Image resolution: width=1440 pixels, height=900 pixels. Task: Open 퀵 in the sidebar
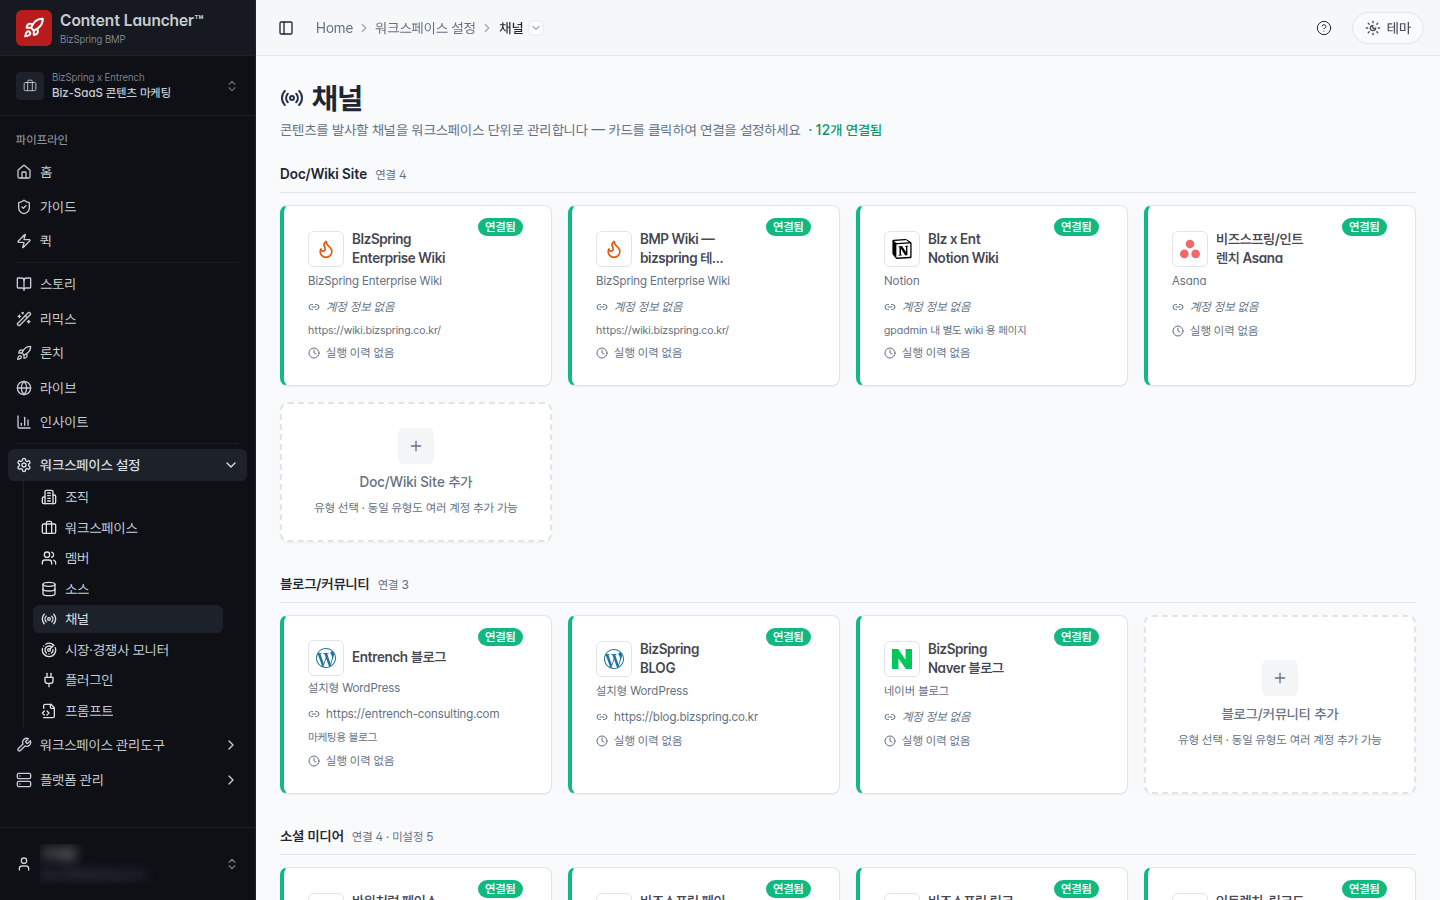[128, 241]
